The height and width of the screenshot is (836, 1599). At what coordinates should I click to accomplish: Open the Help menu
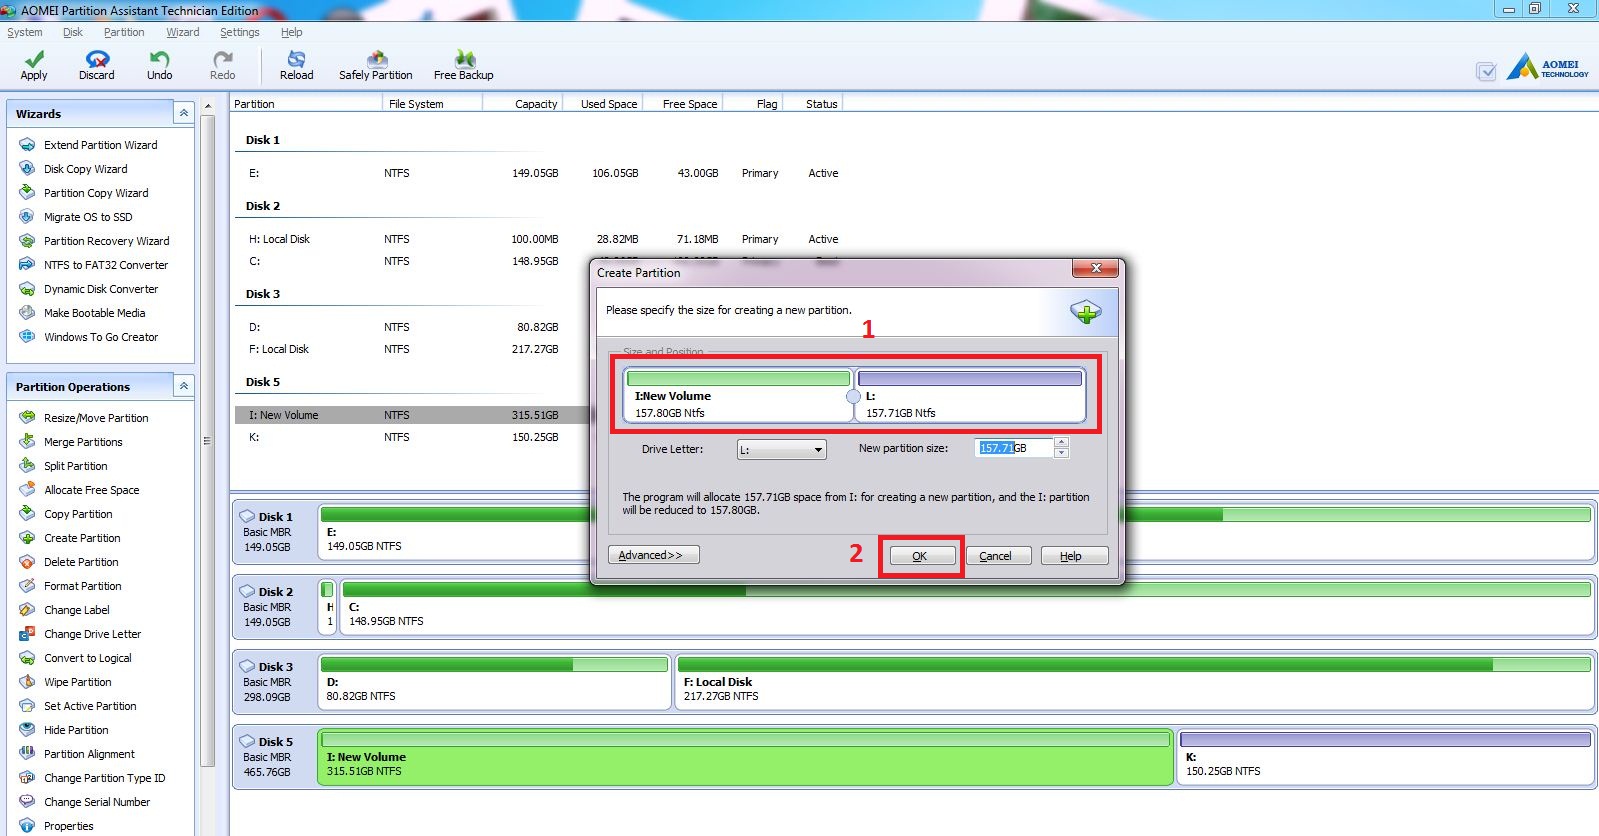[x=292, y=32]
